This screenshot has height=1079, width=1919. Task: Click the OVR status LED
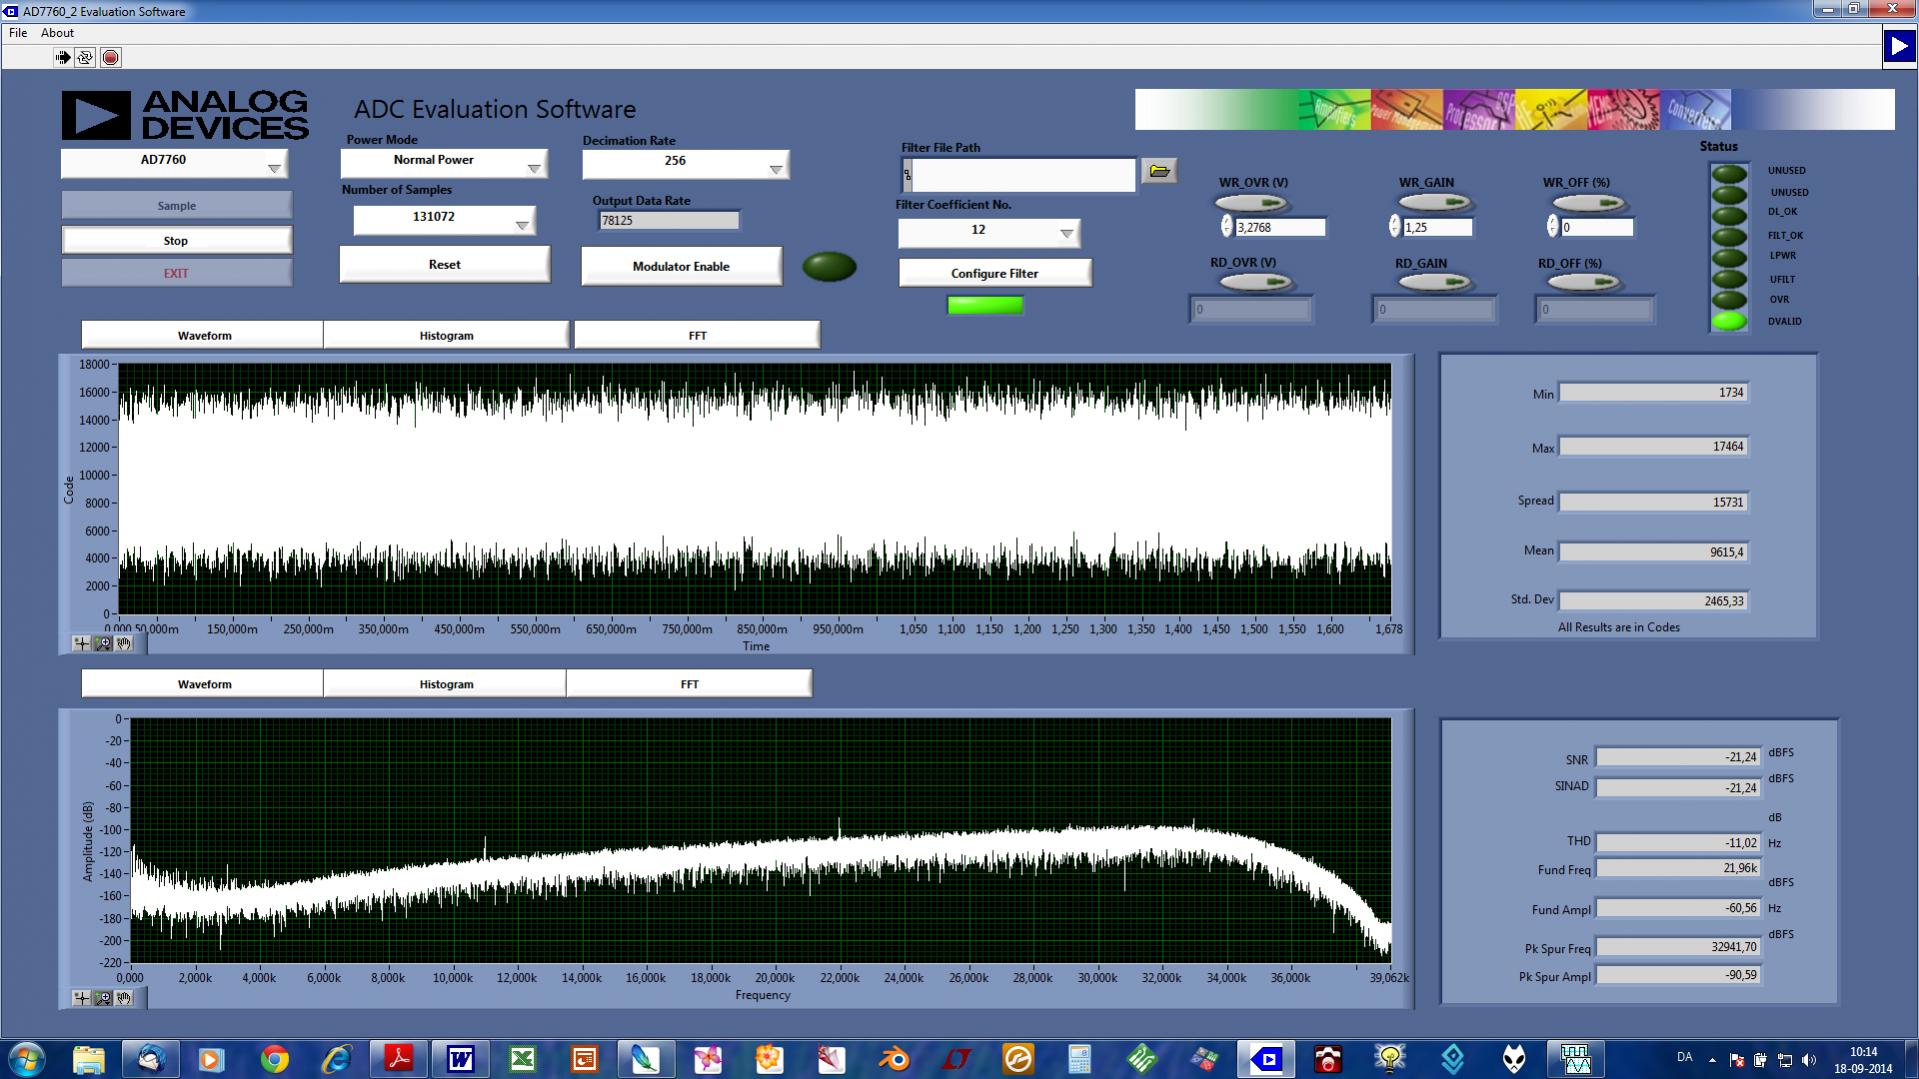pos(1729,299)
